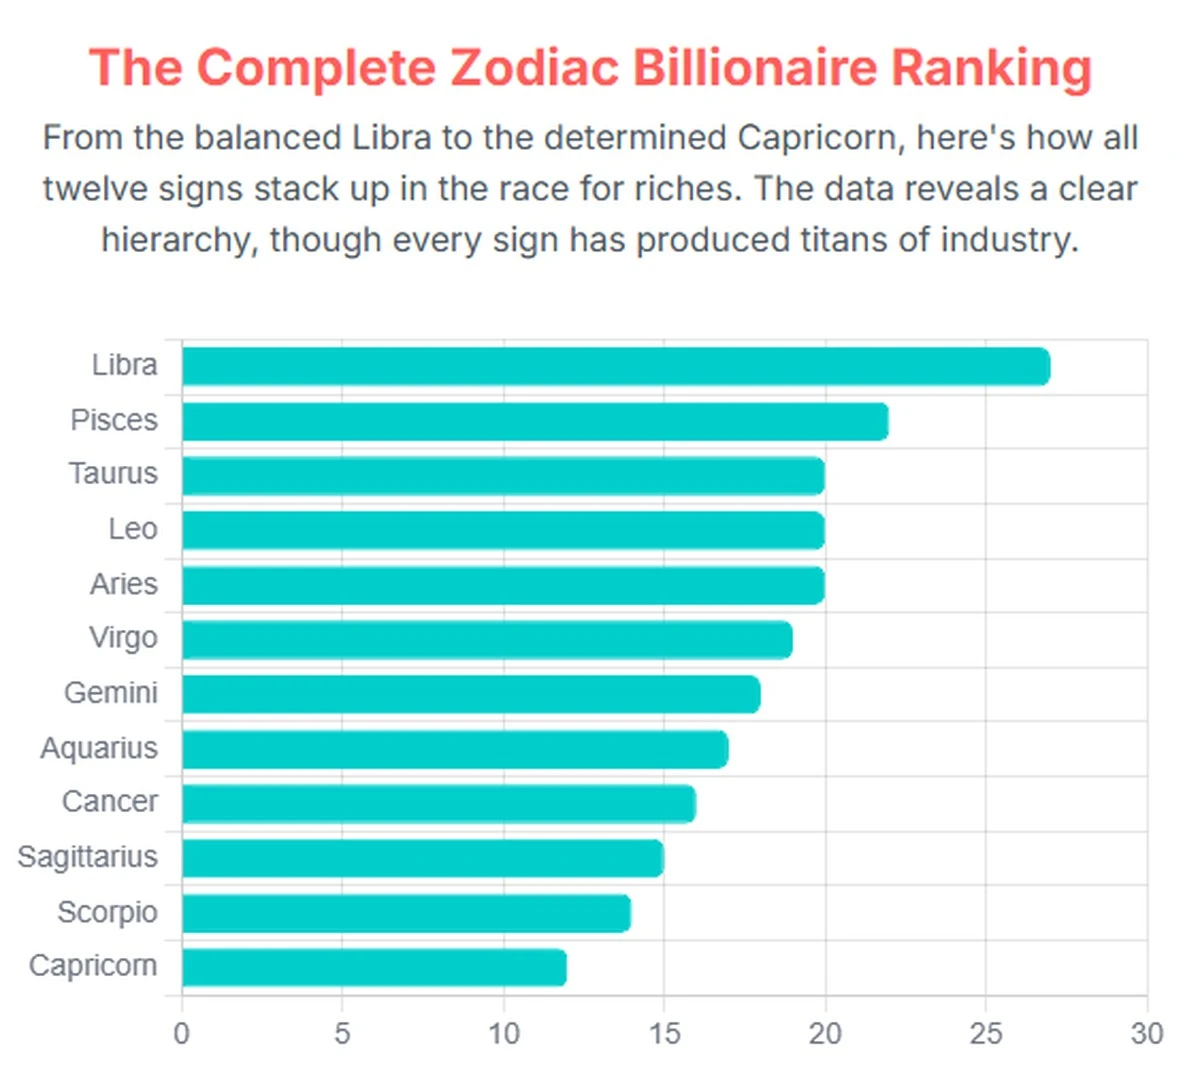Click the Libra axis label

(124, 365)
